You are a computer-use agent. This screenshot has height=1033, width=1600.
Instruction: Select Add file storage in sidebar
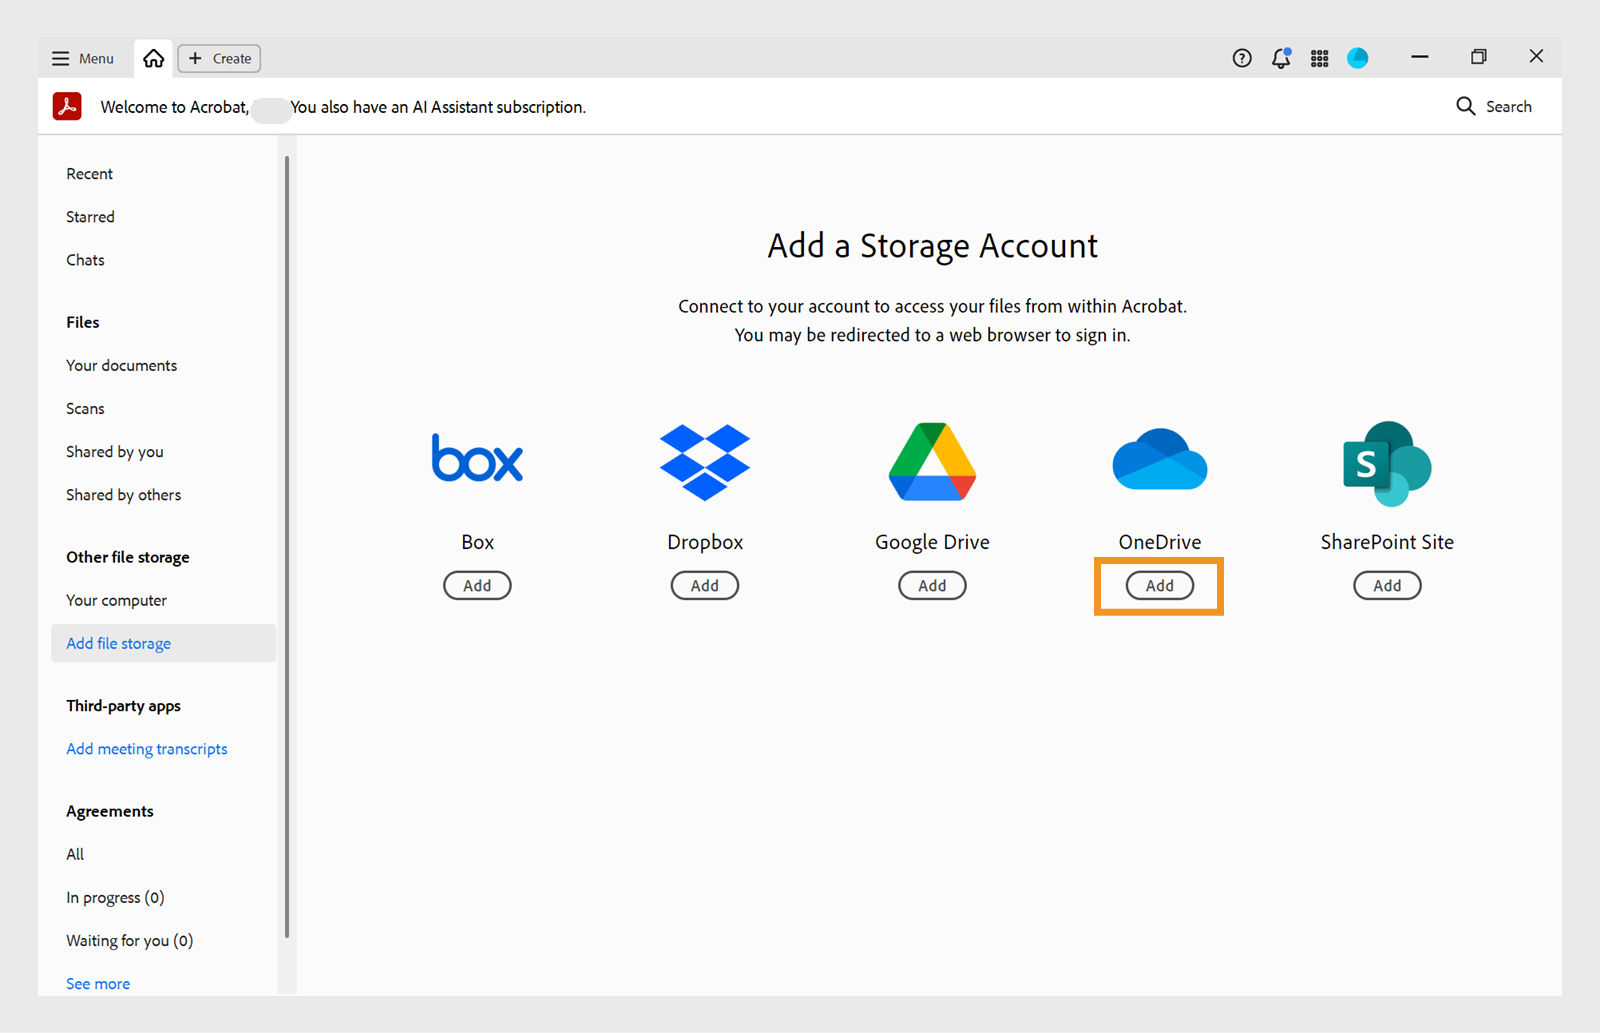[x=118, y=643]
